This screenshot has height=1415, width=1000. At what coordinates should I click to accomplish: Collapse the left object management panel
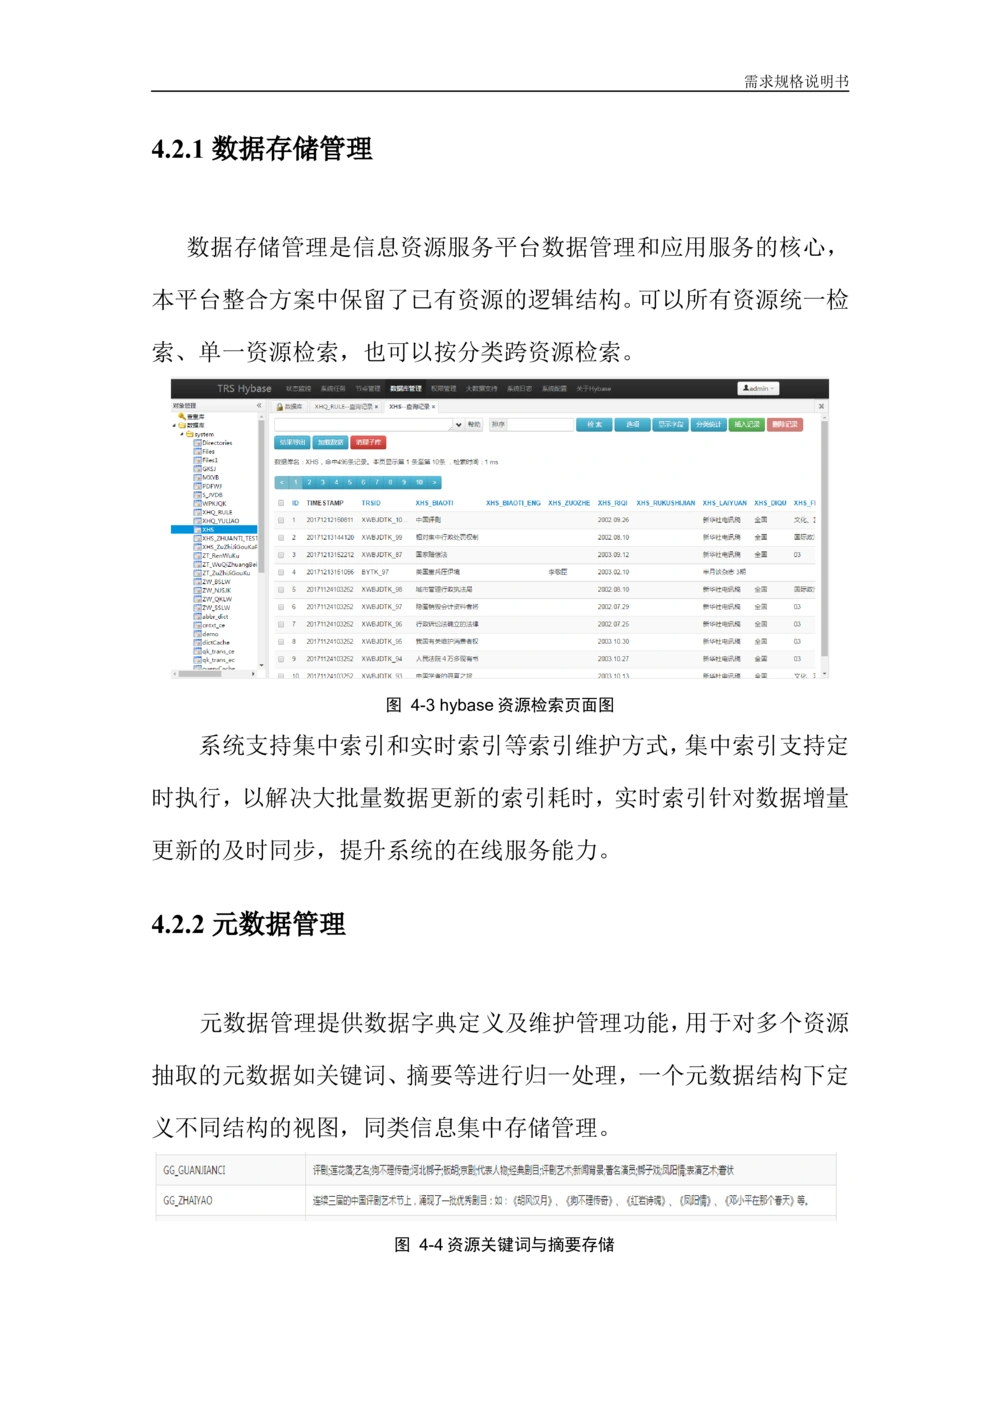tap(259, 406)
